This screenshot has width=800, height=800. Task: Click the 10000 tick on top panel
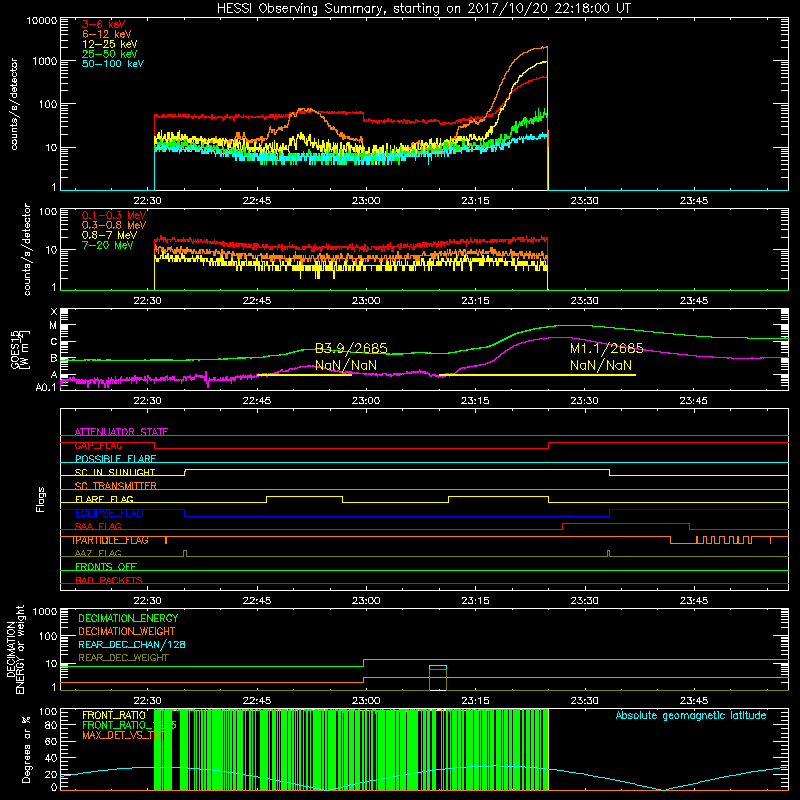point(42,20)
